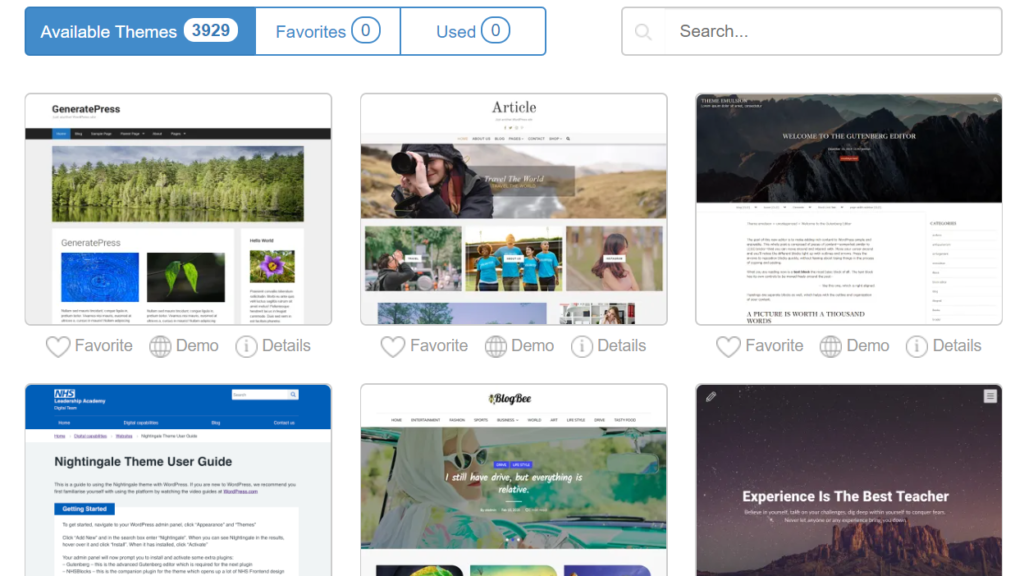
Task: Switch to the Favorites tab
Action: [x=328, y=31]
